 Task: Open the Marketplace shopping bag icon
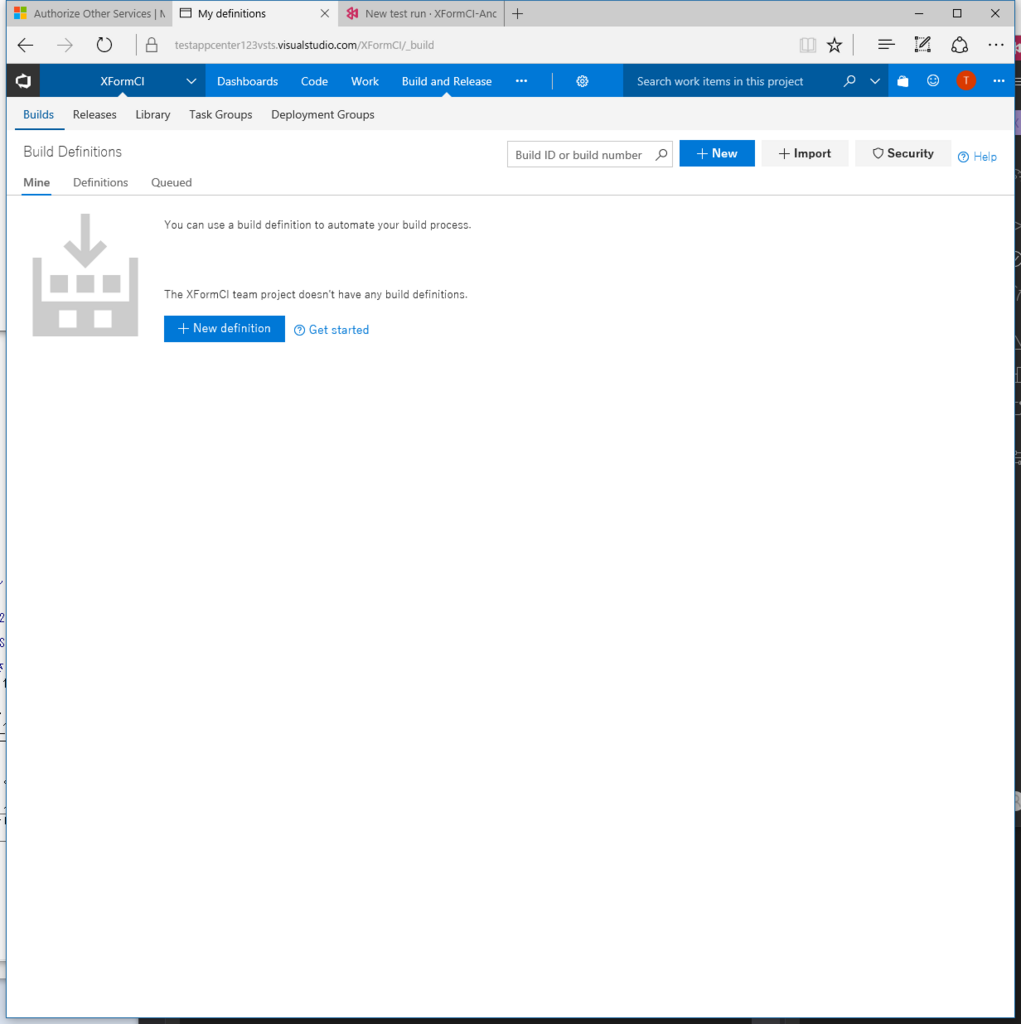[903, 81]
